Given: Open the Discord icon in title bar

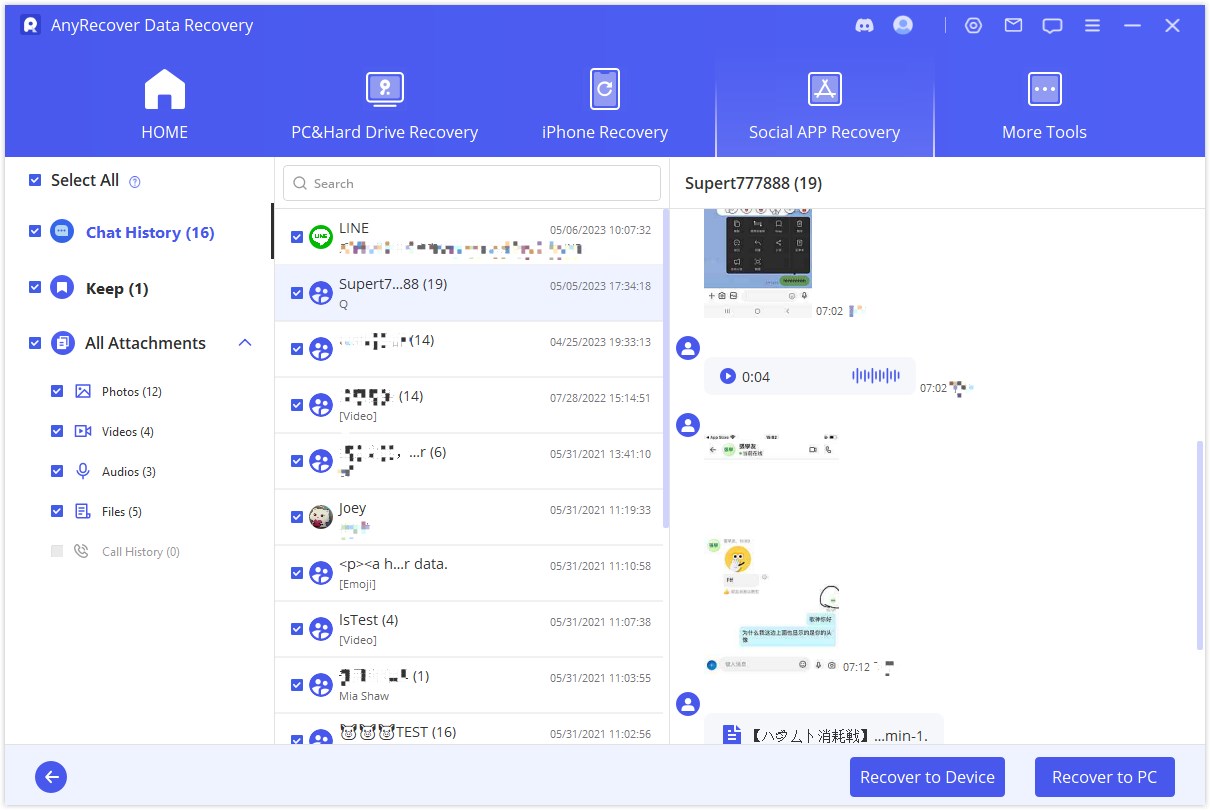Looking at the screenshot, I should 865,26.
